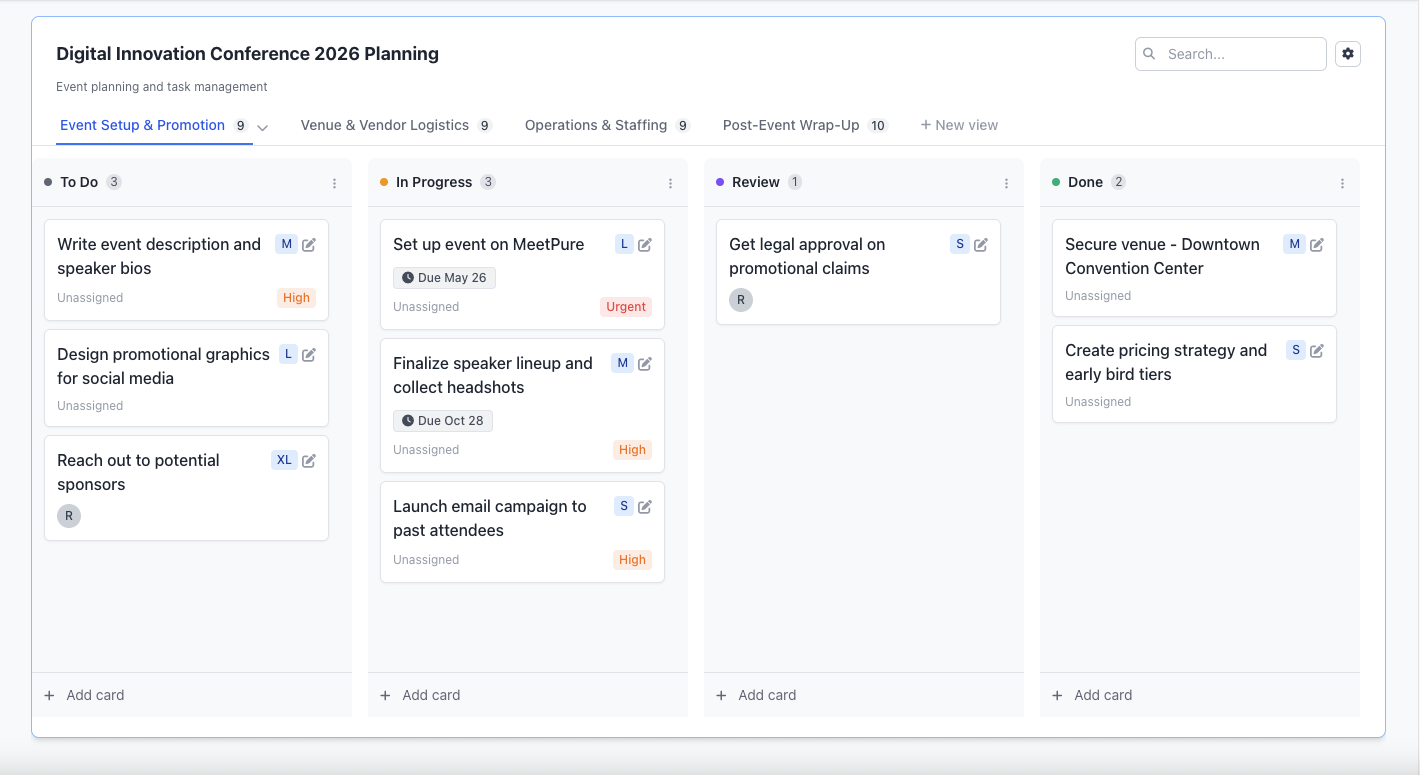Open the board settings gear icon

point(1348,54)
